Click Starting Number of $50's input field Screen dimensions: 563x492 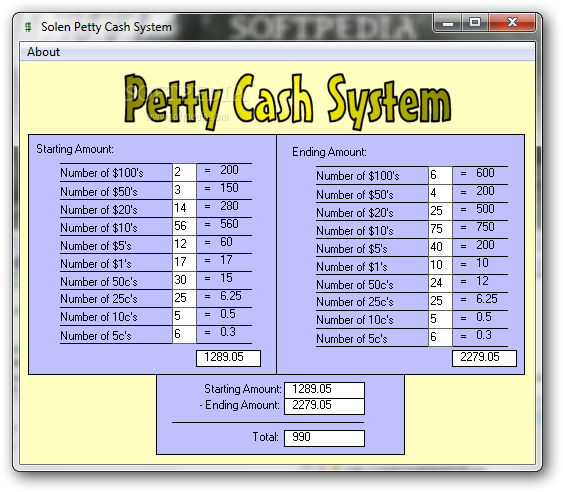(184, 190)
